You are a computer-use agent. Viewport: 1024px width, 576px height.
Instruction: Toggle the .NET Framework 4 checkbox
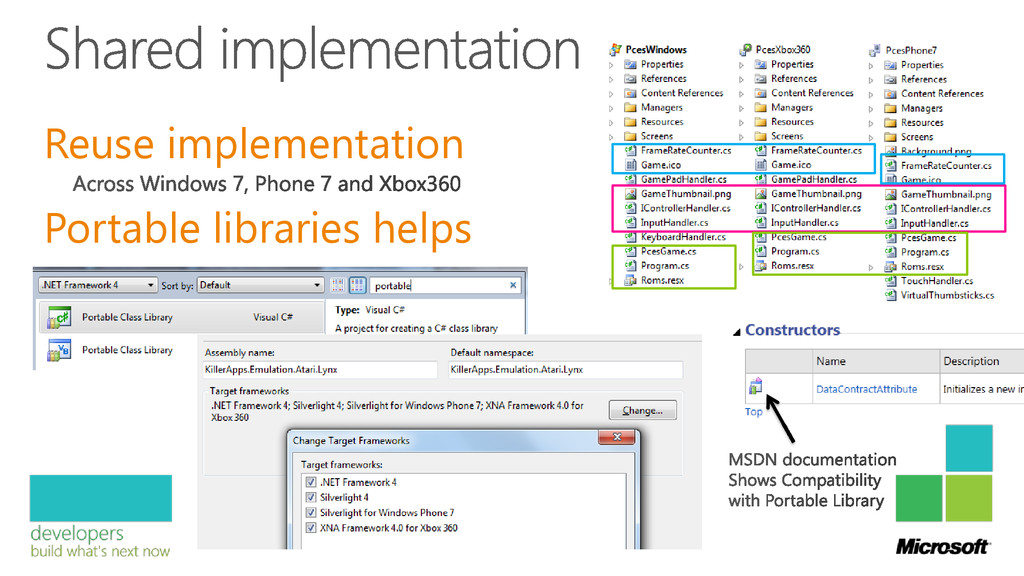311,482
